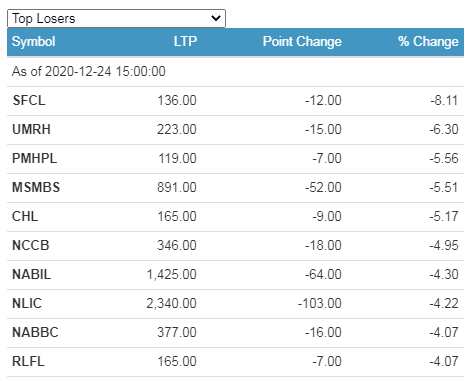
Task: Click NLIC's point change -103.00
Action: pyautogui.click(x=320, y=303)
